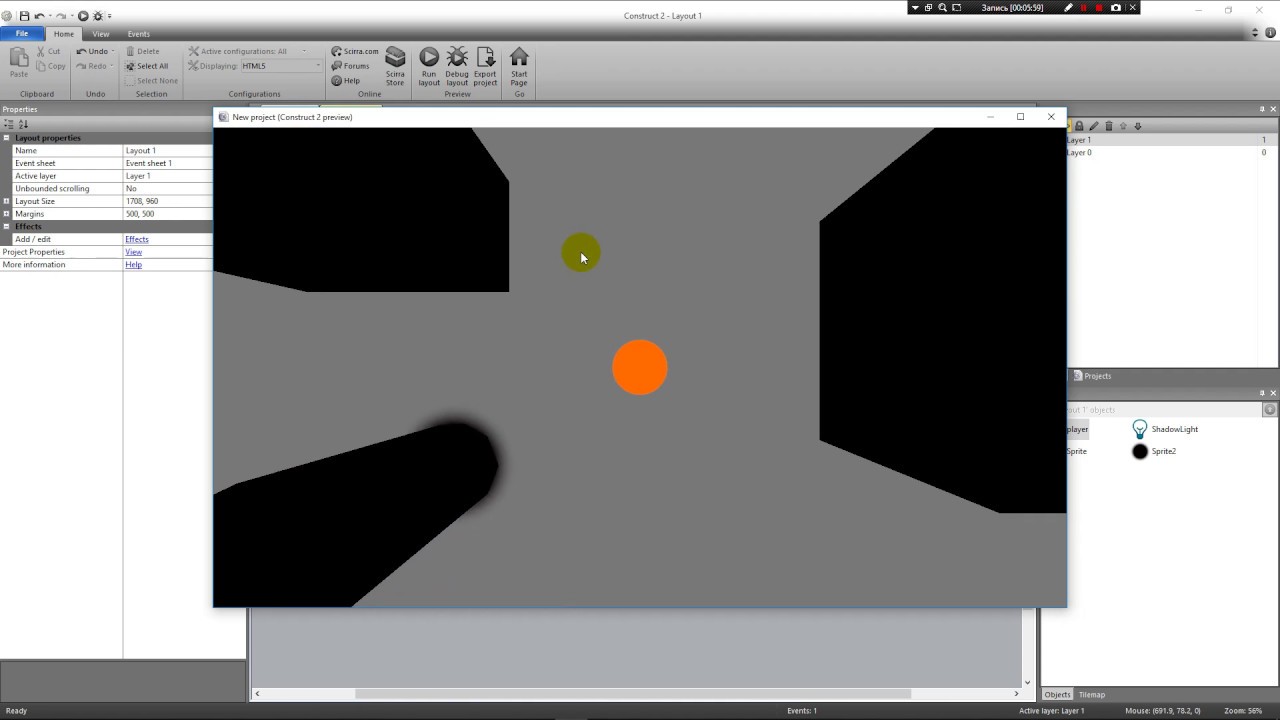Collapse the Effects section
This screenshot has width=1280, height=720.
[6, 227]
